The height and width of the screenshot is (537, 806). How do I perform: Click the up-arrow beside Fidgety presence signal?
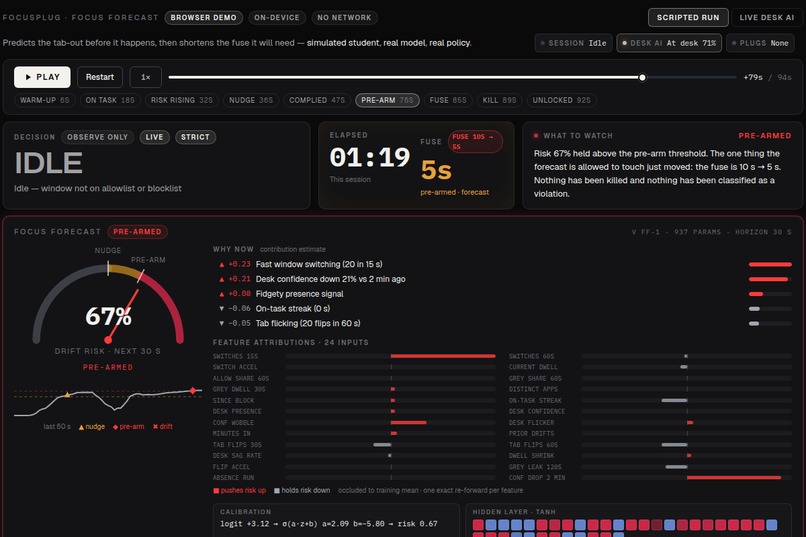coord(222,294)
